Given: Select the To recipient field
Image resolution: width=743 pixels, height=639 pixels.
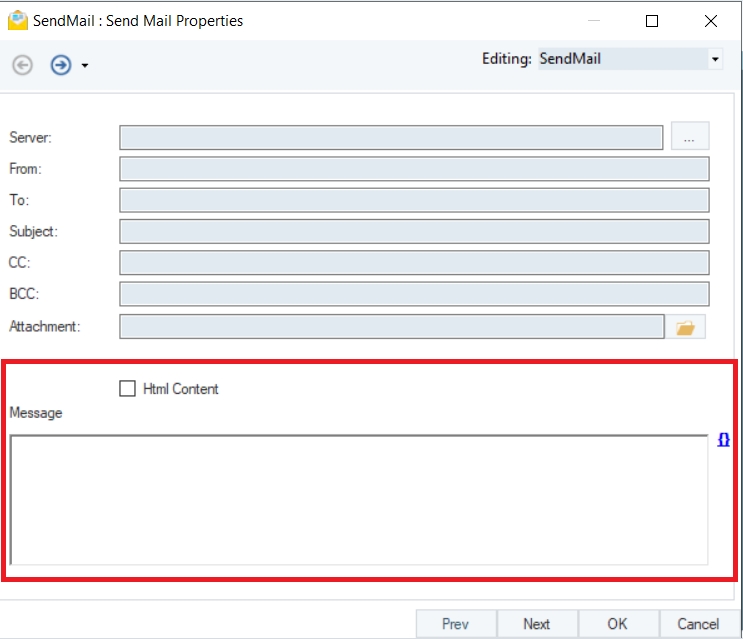Looking at the screenshot, I should point(414,200).
